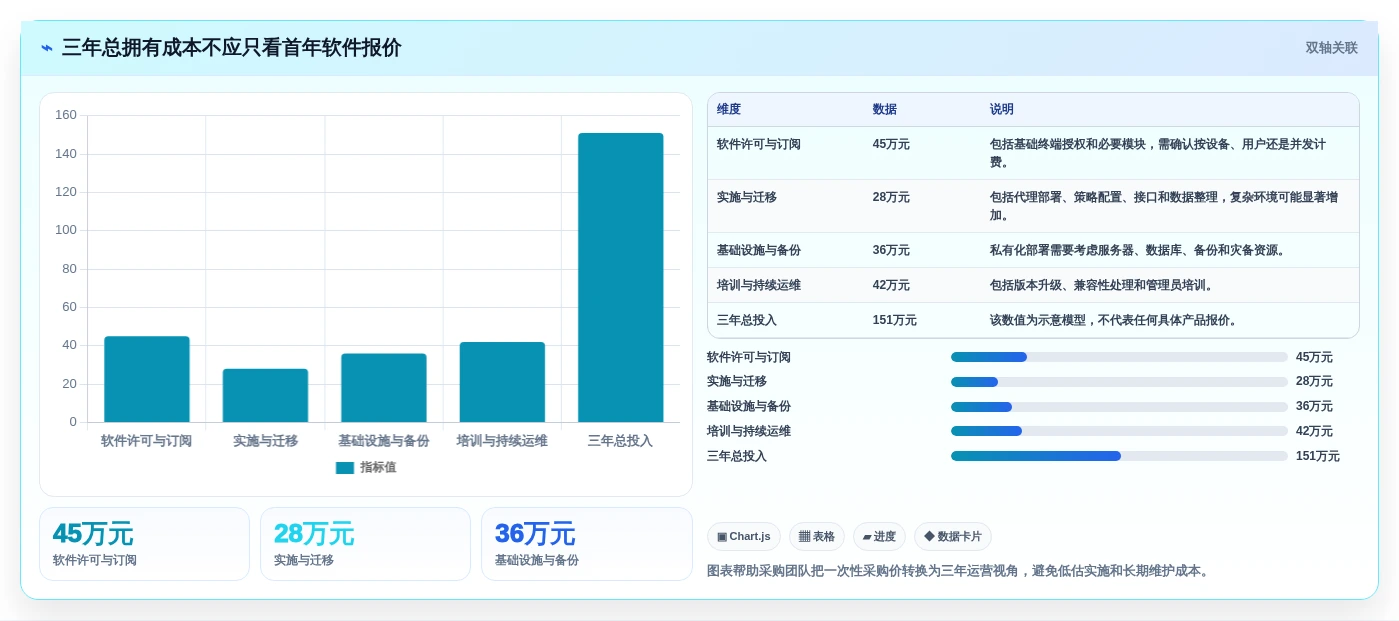Click the 三年总投入 bar in chart

[x=621, y=277]
